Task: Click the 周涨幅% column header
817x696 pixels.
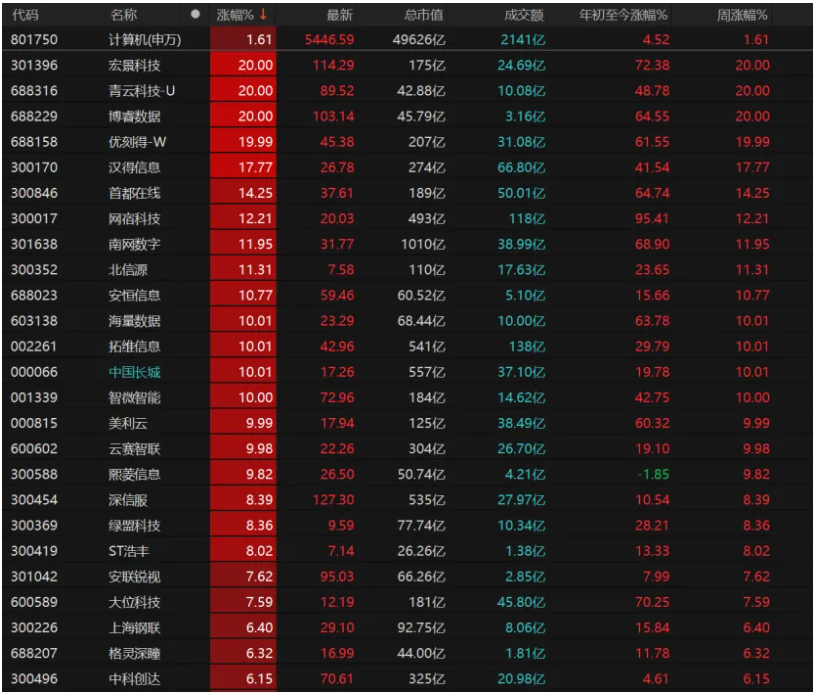Action: 743,15
